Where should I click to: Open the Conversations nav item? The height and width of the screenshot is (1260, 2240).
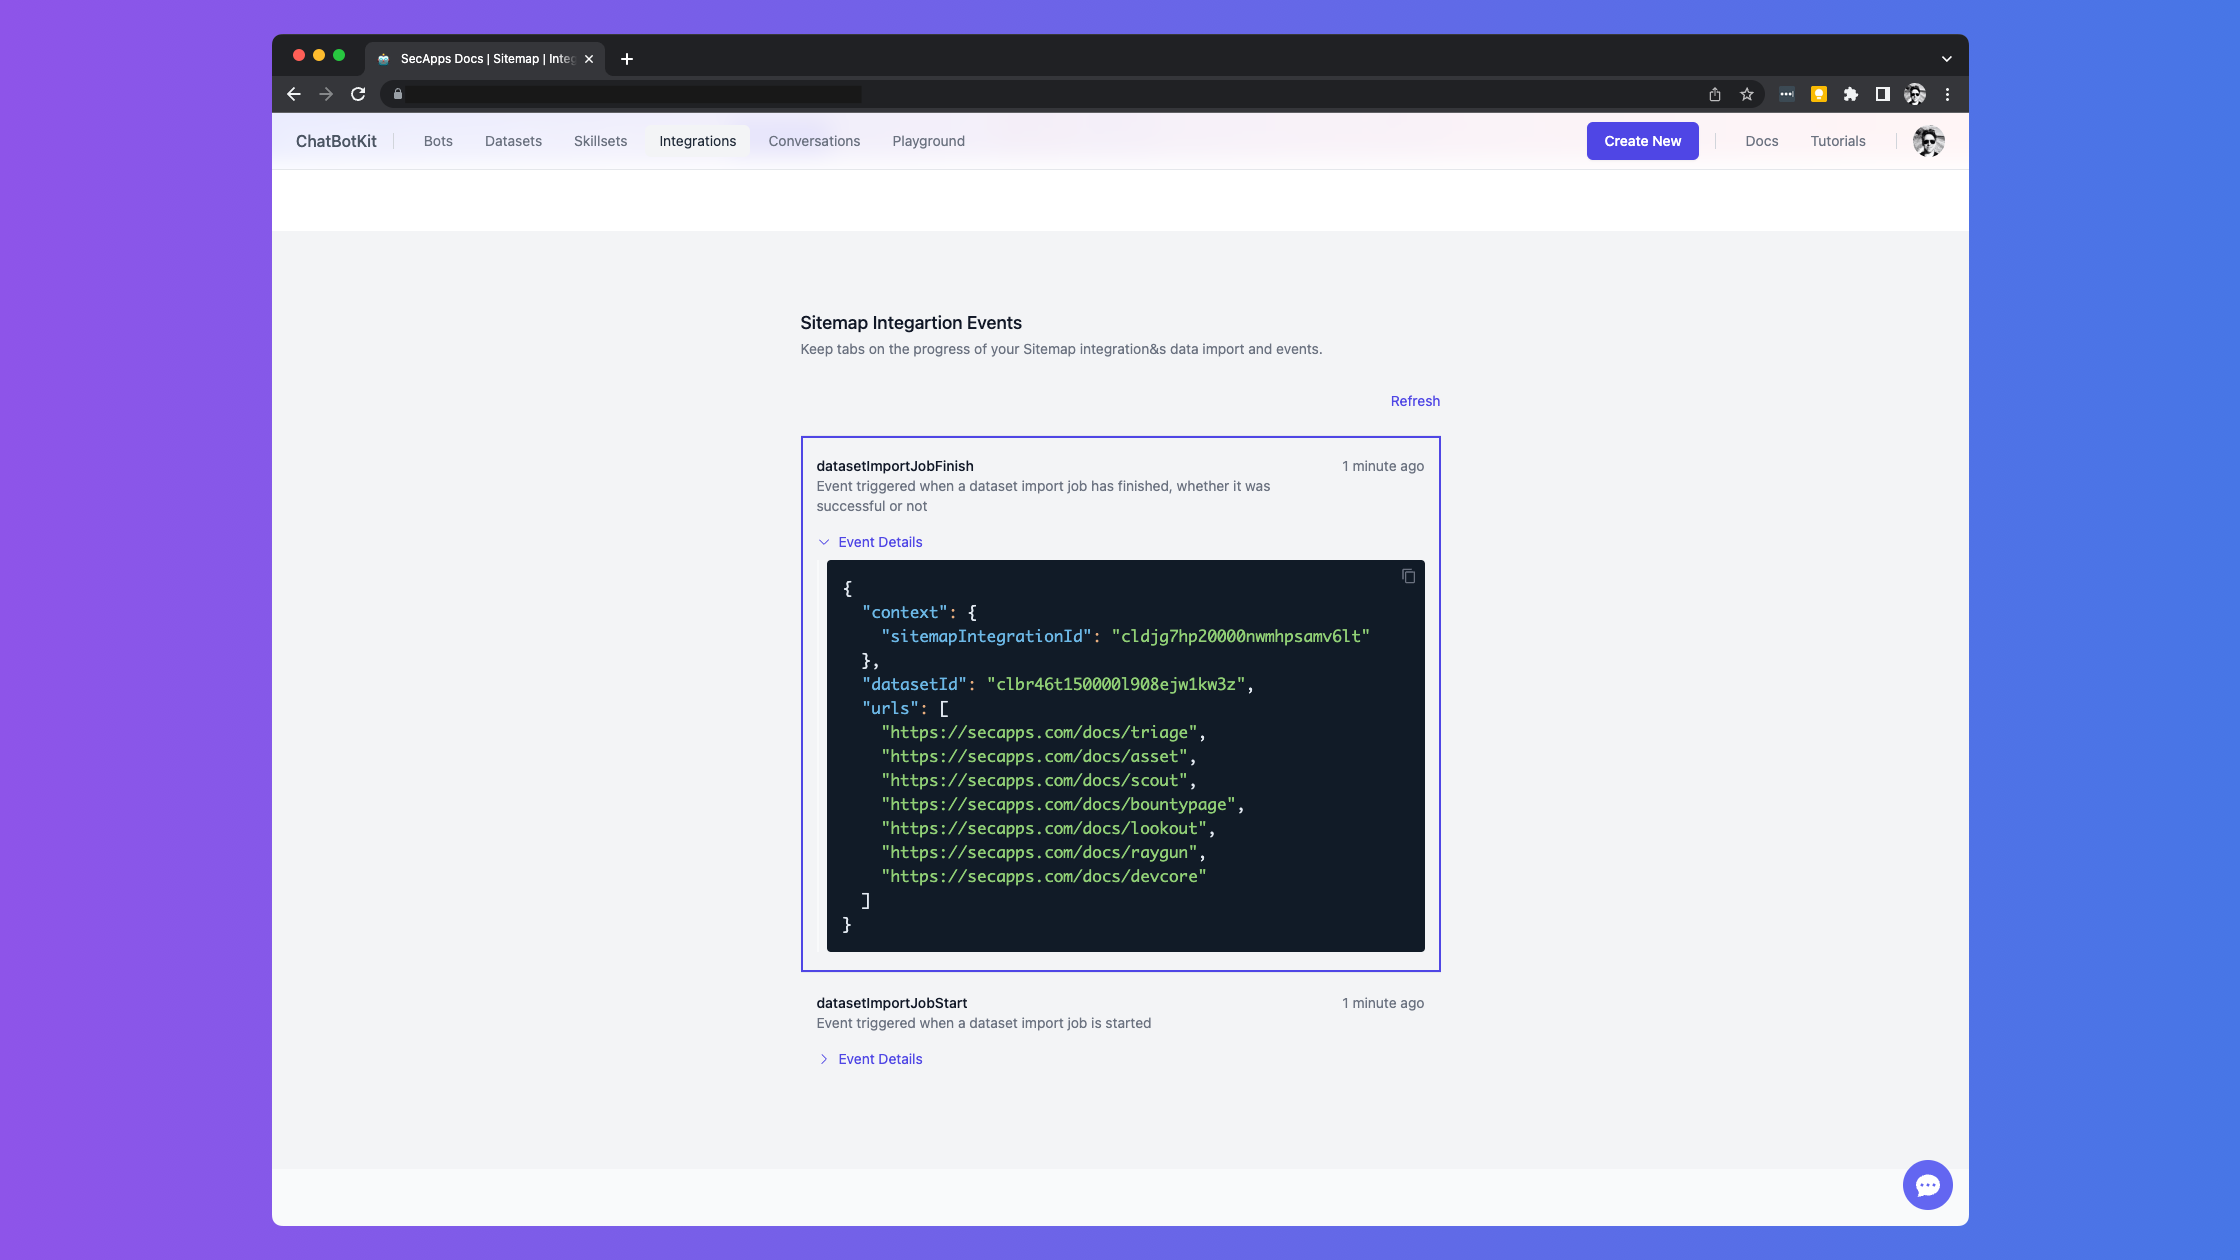click(814, 141)
